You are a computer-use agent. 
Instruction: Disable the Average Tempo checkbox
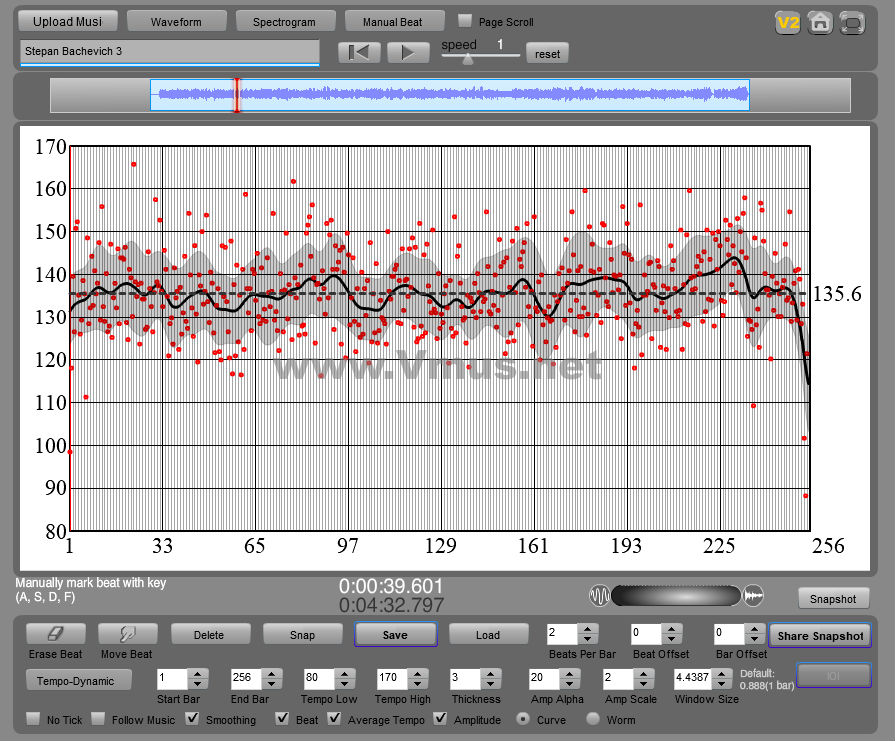tap(334, 718)
